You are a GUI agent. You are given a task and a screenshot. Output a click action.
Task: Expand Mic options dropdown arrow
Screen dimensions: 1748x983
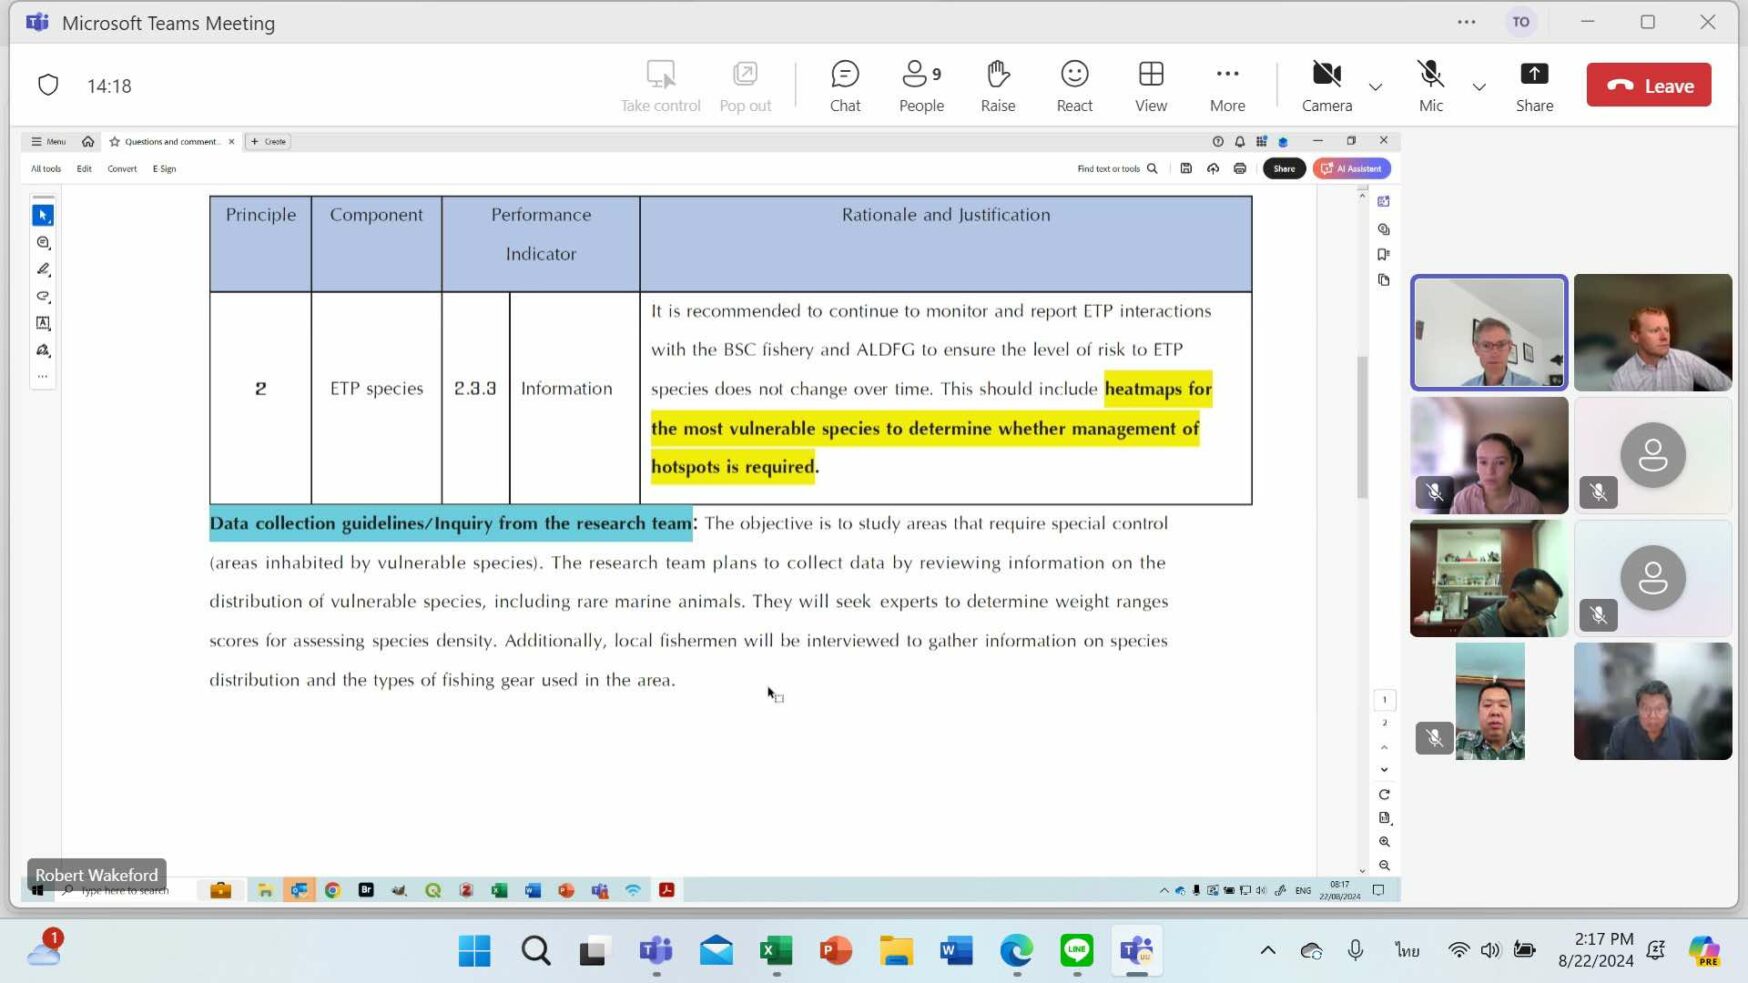pyautogui.click(x=1479, y=87)
